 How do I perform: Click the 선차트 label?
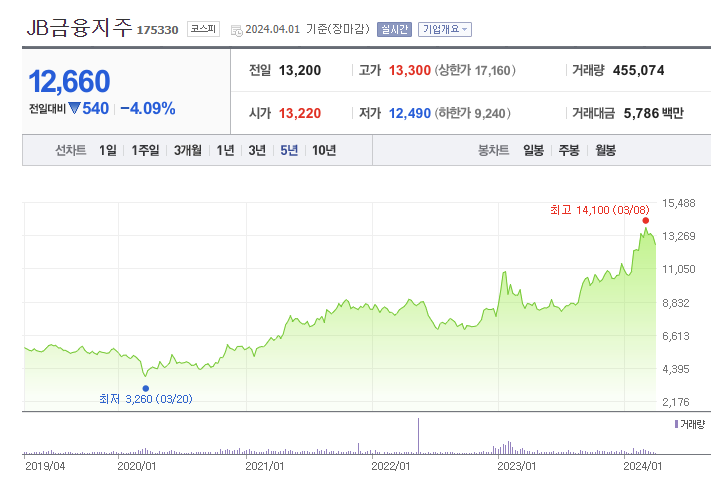(x=71, y=150)
